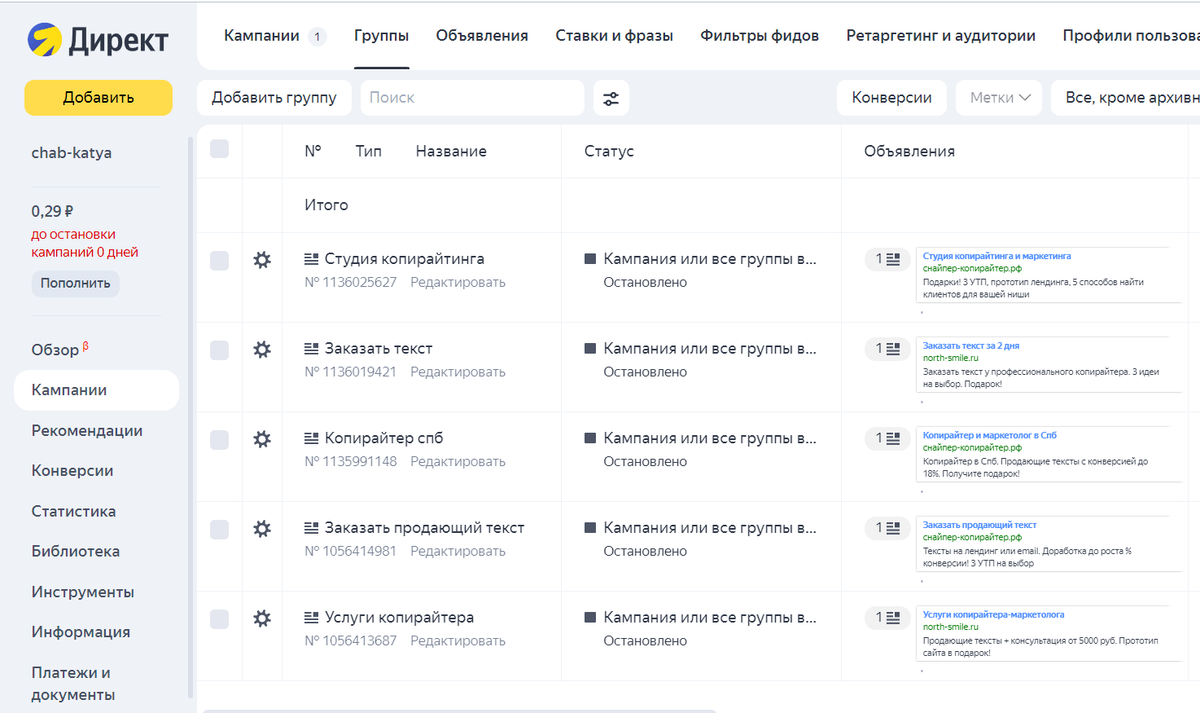Screen dimensions: 1200x713
Task: Click the text-ad type icon beside Заказать продающий текст
Action: click(x=311, y=527)
